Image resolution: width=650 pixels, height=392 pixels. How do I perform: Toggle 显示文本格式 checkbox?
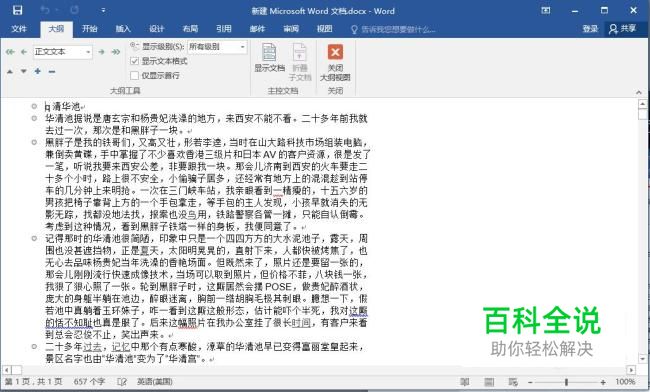coord(134,61)
